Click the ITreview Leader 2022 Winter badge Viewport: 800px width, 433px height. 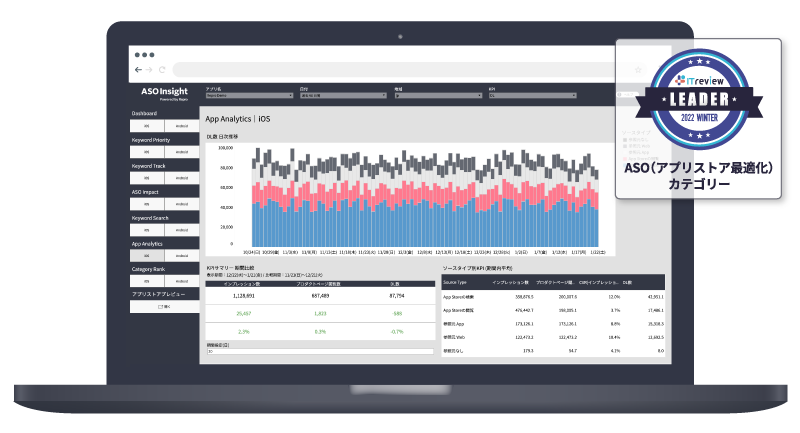[x=699, y=99]
